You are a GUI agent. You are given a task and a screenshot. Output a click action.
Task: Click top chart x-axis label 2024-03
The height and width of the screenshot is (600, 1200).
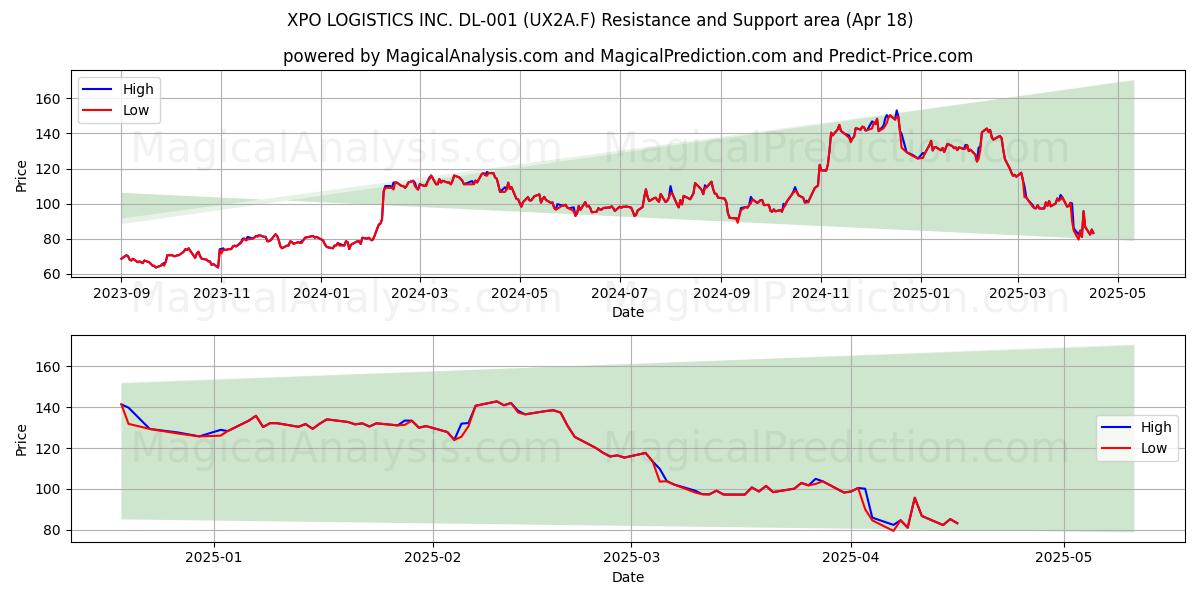click(419, 294)
